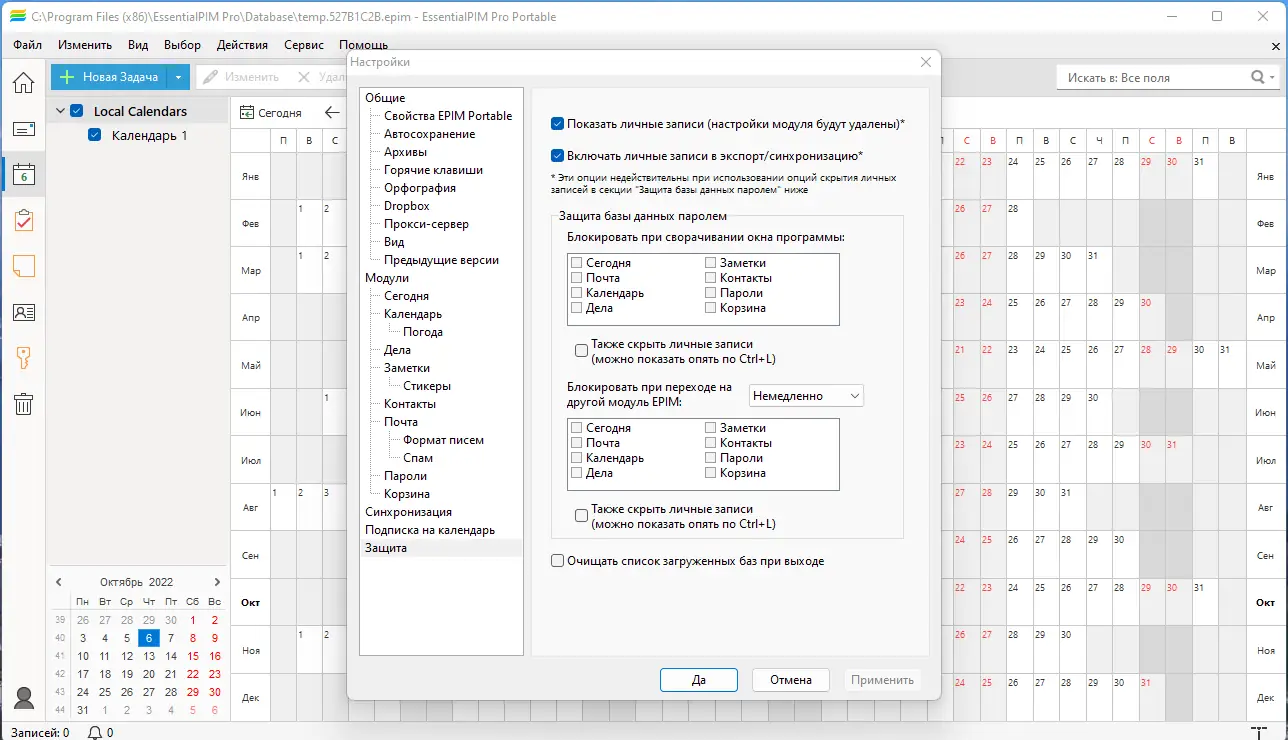Select Архивы settings item

pos(406,152)
